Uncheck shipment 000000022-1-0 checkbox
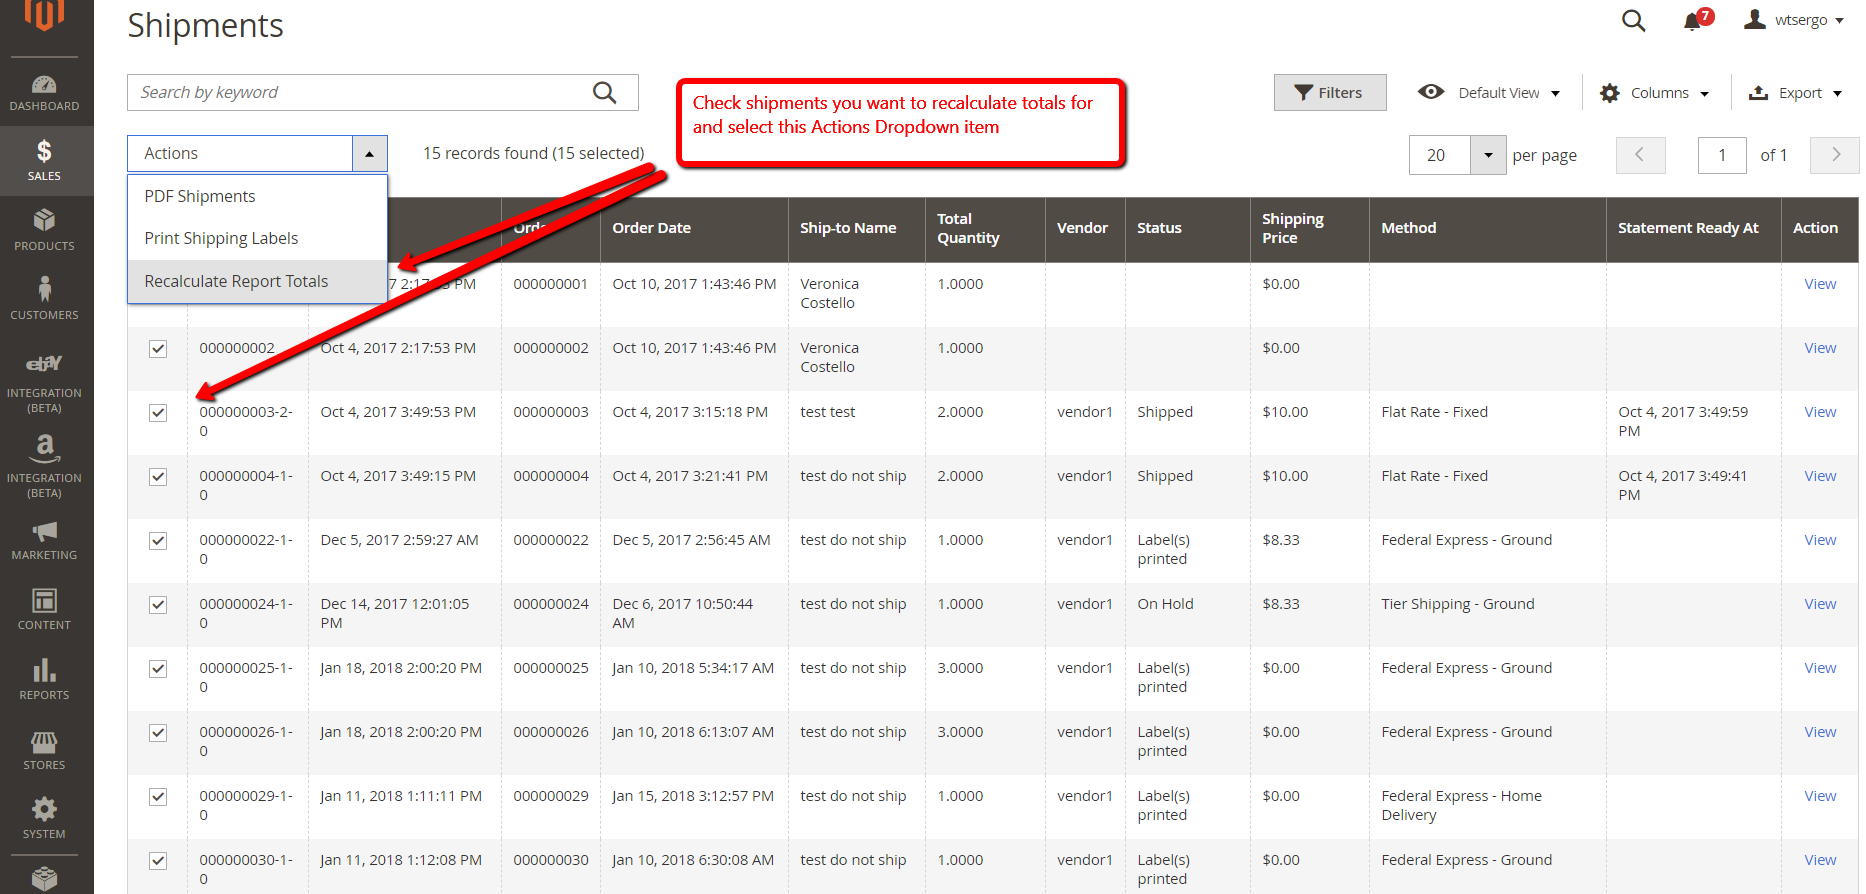 (x=158, y=541)
